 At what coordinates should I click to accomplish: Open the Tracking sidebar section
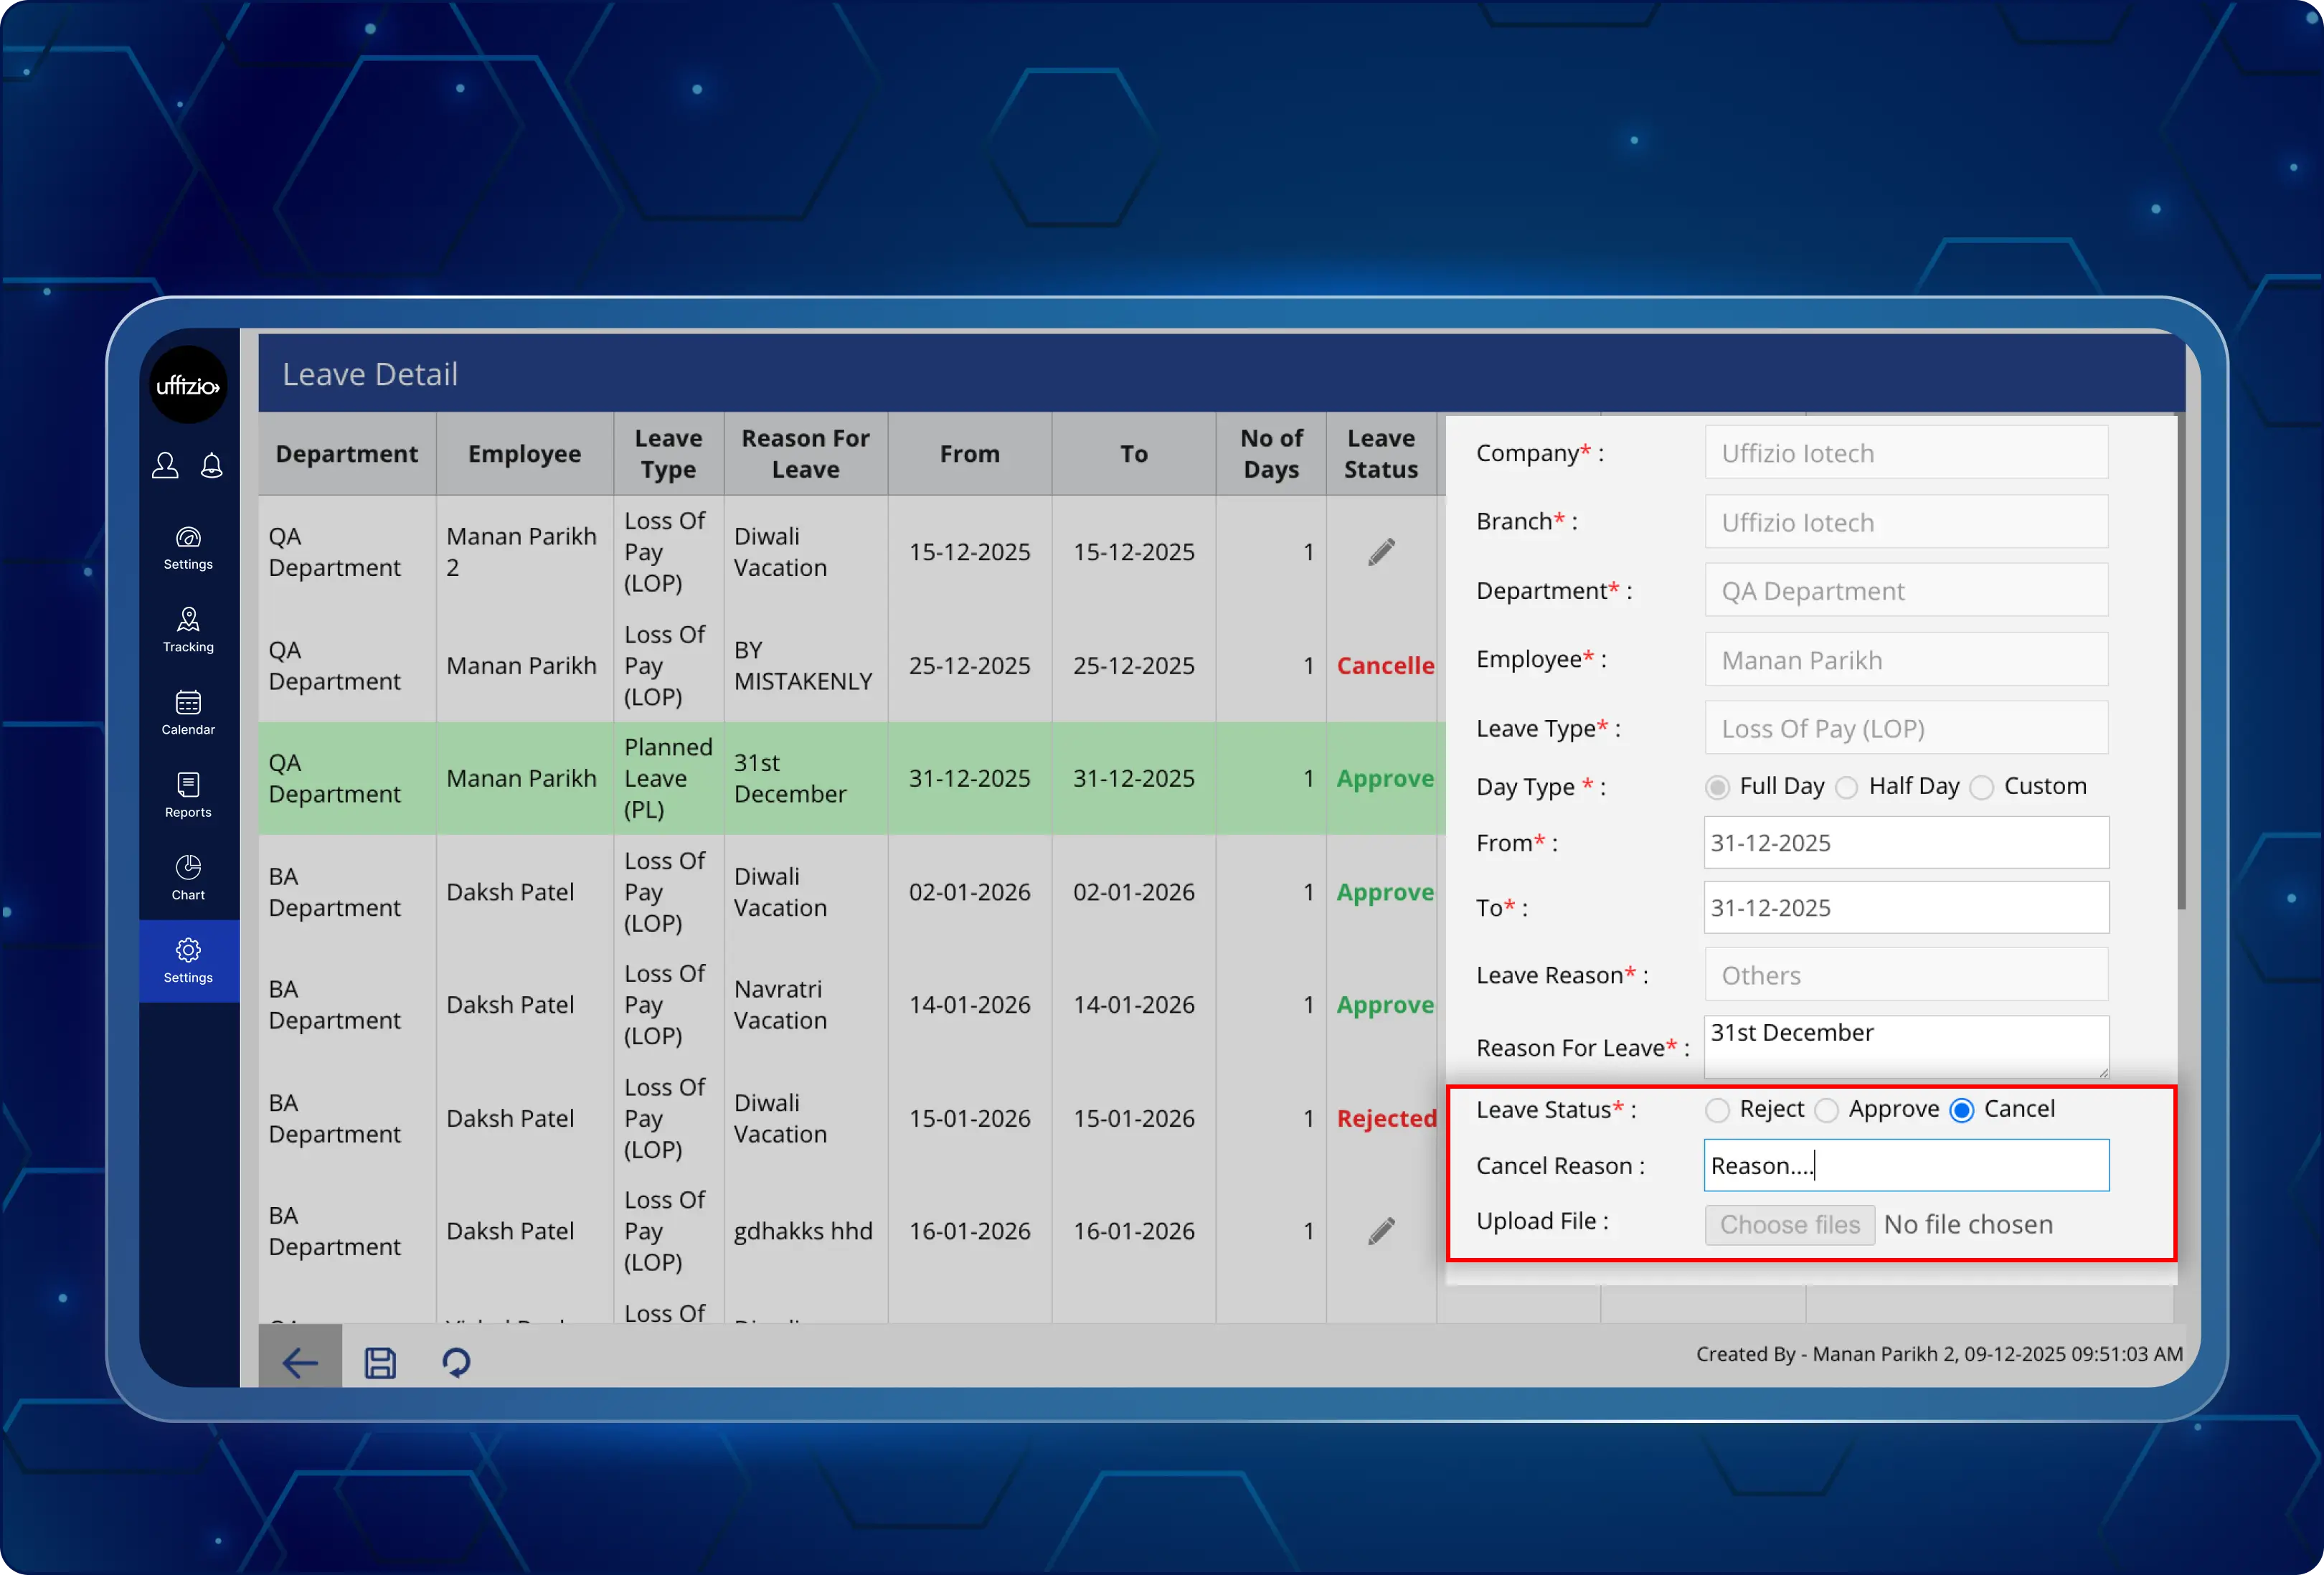coord(188,630)
